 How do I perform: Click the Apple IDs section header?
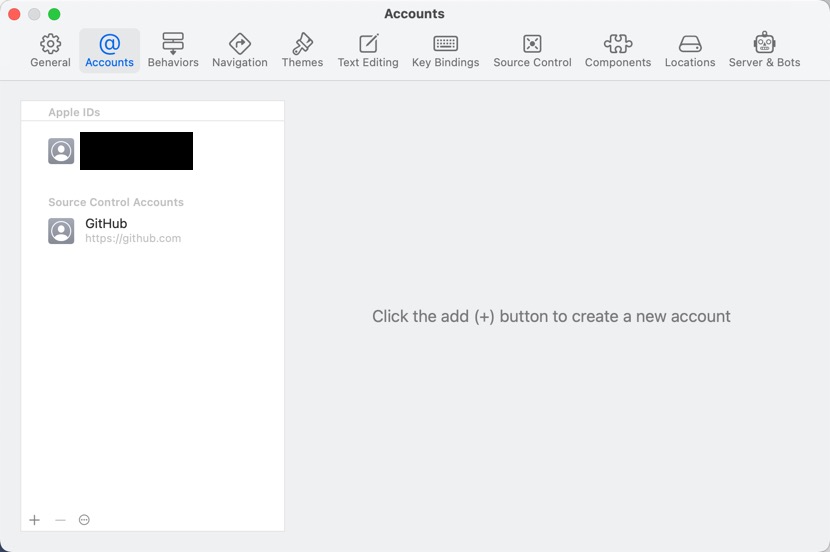(74, 112)
